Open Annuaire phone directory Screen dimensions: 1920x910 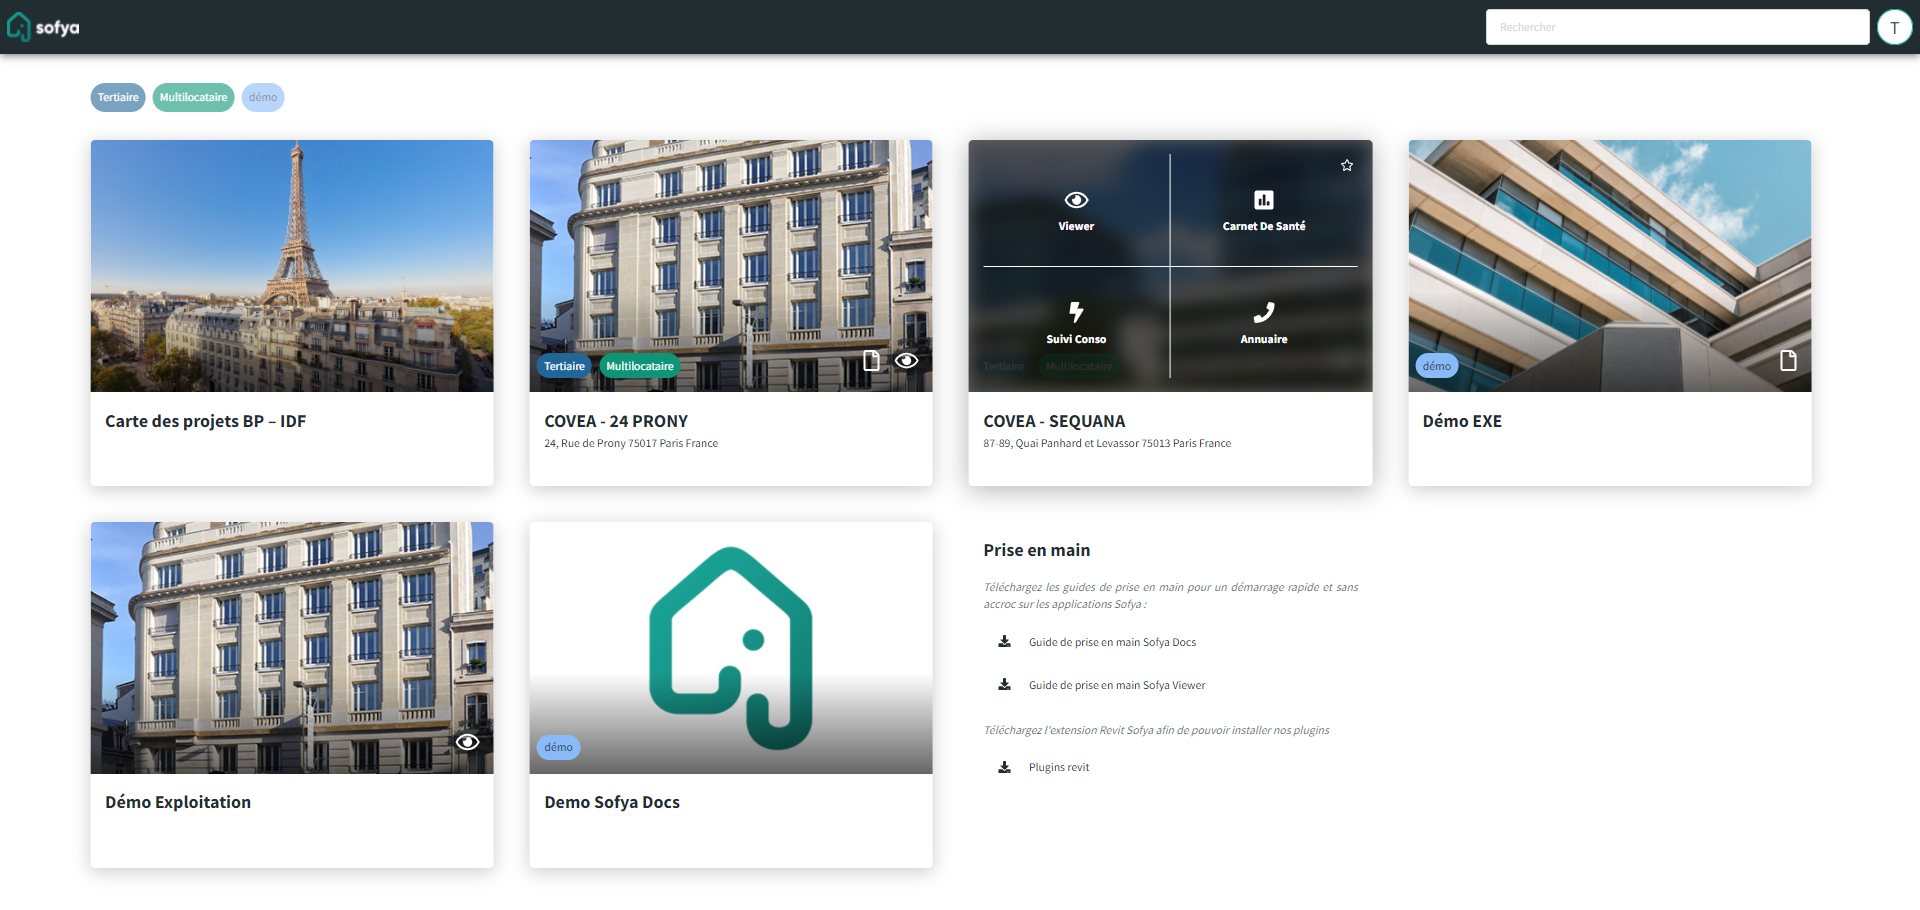coord(1263,323)
